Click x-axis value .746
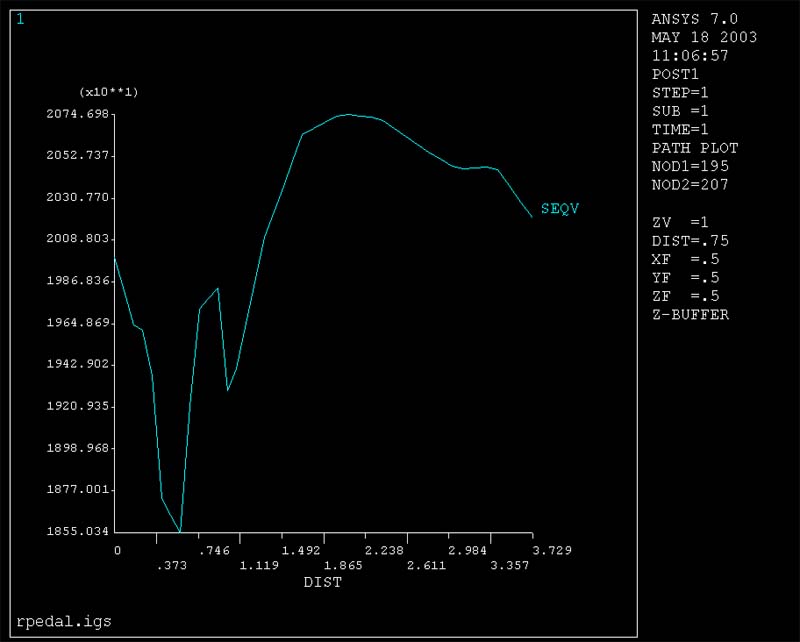Screen dimensions: 800x642 [214, 550]
